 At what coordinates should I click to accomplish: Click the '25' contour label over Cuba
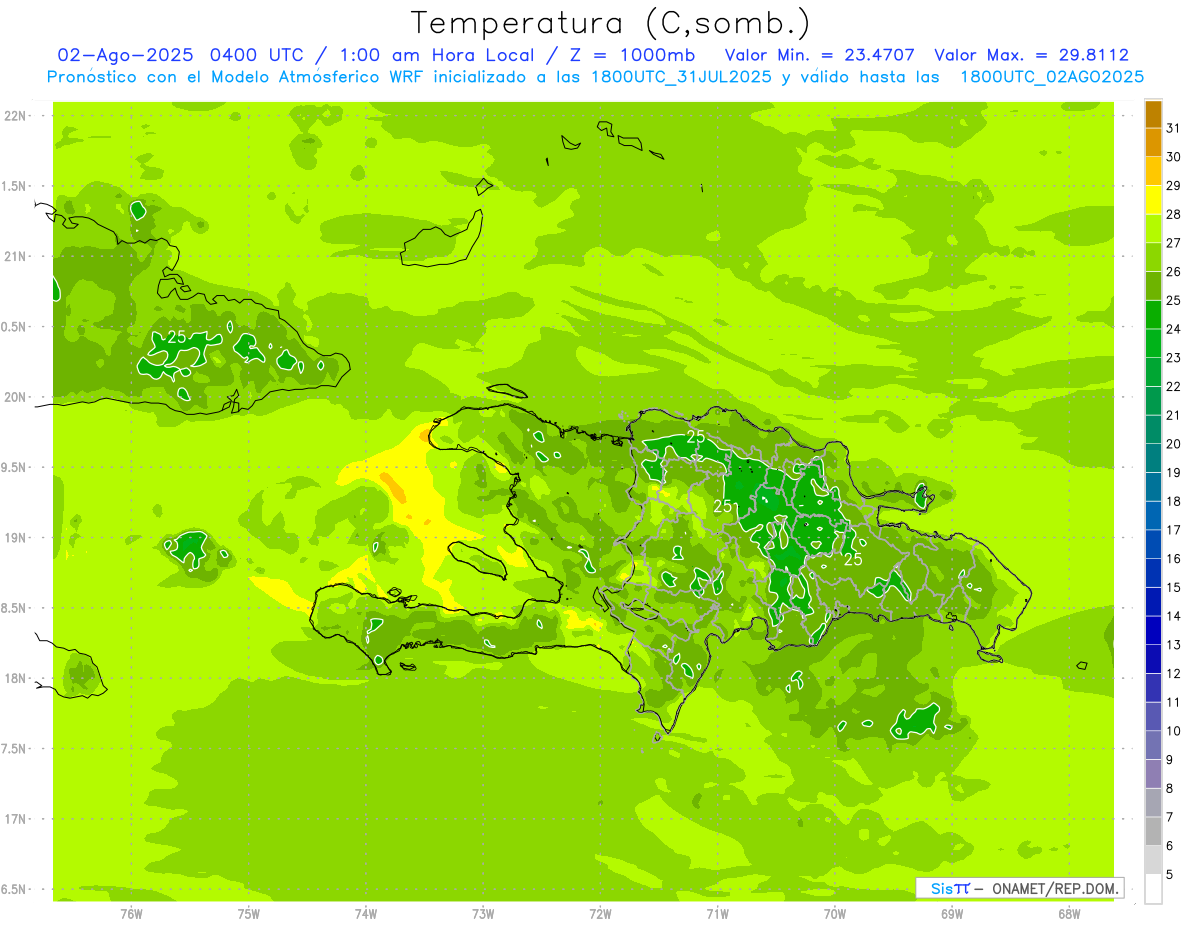(x=176, y=336)
